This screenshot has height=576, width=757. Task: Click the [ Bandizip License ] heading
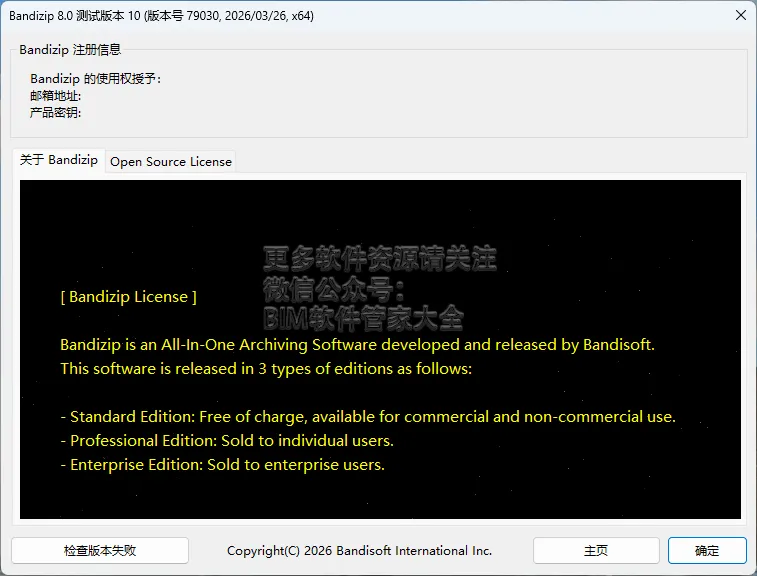[128, 296]
